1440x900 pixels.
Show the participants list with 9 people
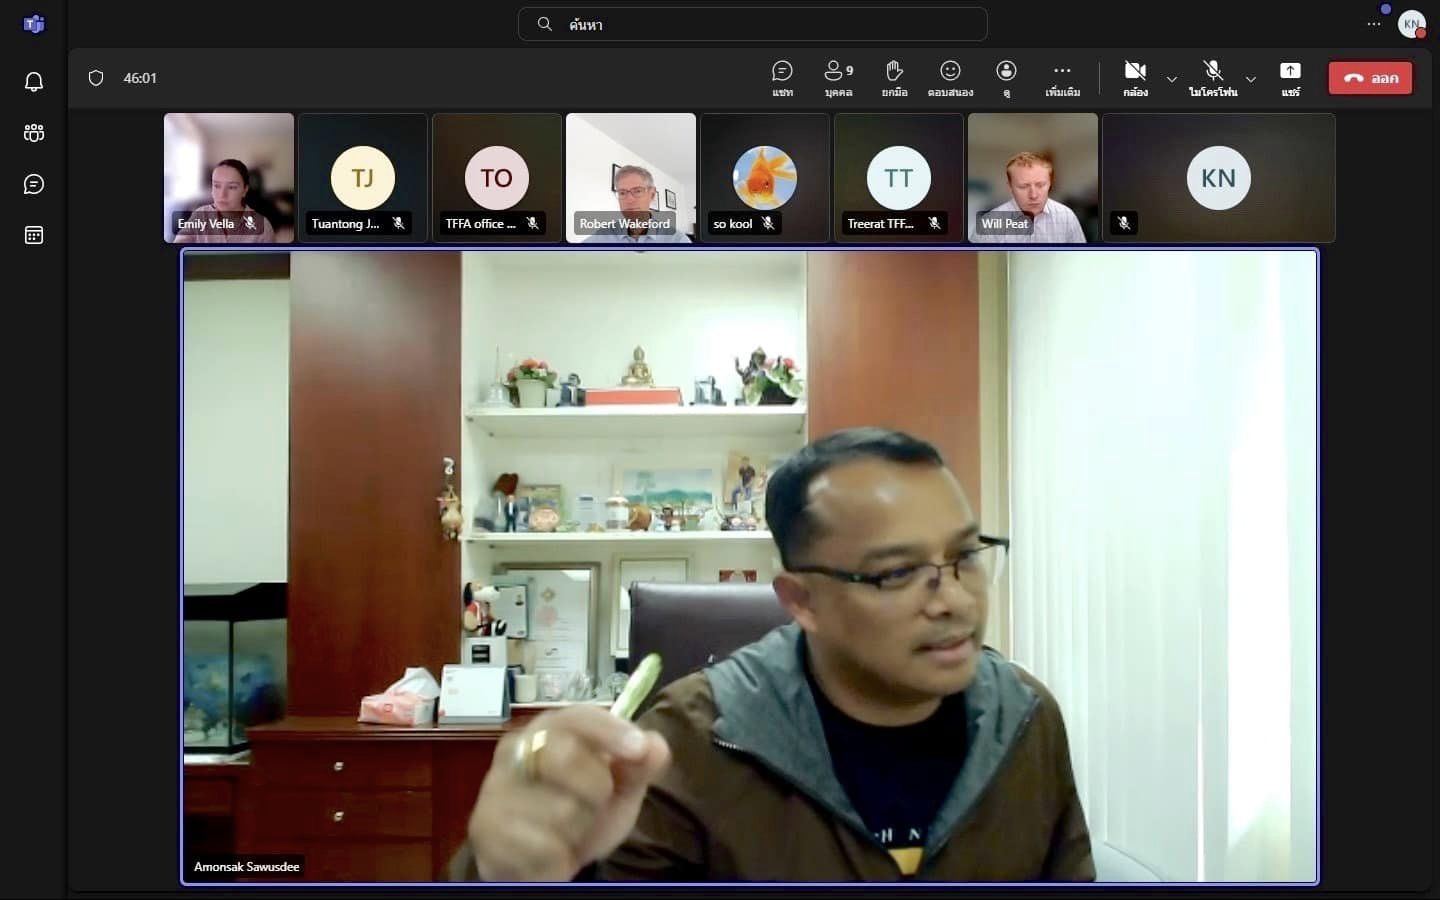tap(838, 77)
